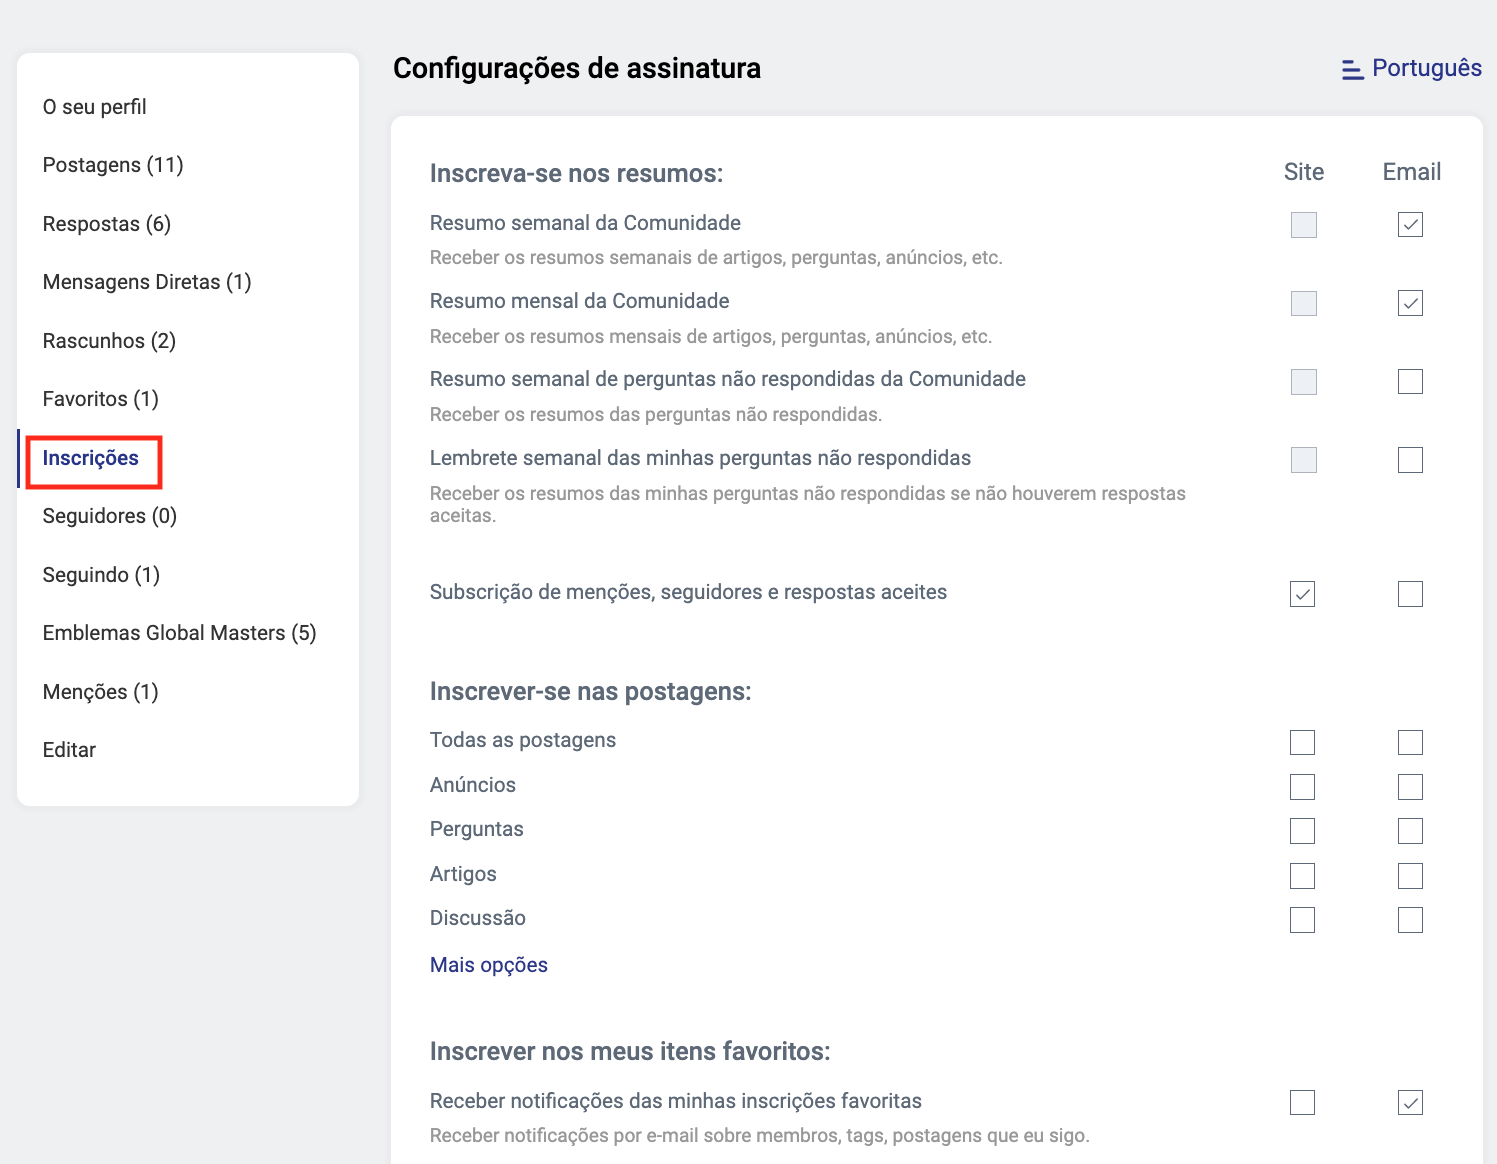Open Rascunhos (2) drafts list
The image size is (1497, 1164).
pyautogui.click(x=109, y=341)
